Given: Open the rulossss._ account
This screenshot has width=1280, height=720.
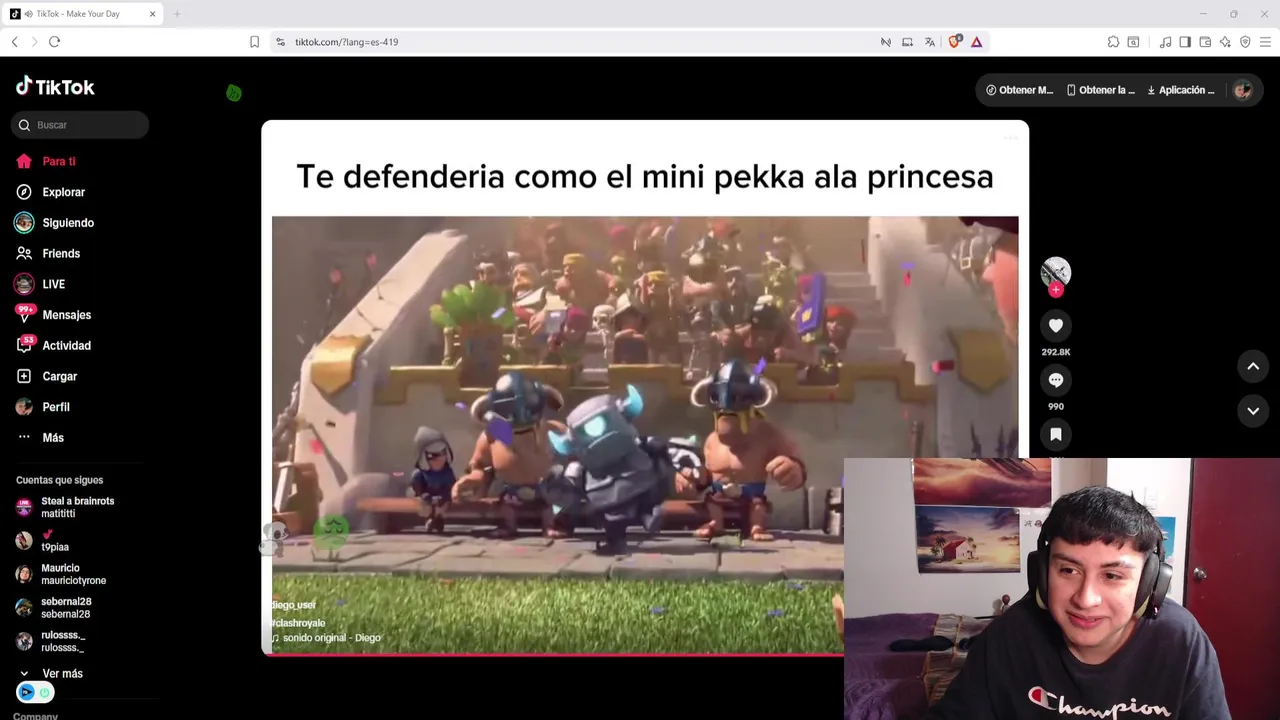Looking at the screenshot, I should [x=51, y=641].
